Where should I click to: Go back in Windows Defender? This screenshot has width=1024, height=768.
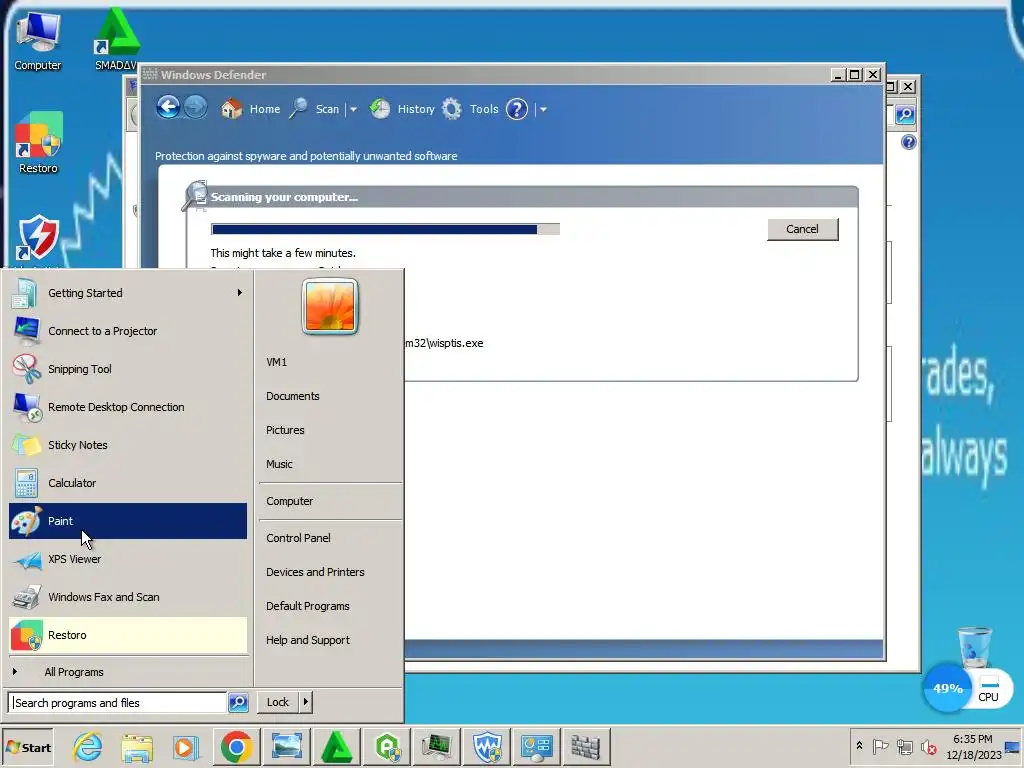tap(168, 108)
